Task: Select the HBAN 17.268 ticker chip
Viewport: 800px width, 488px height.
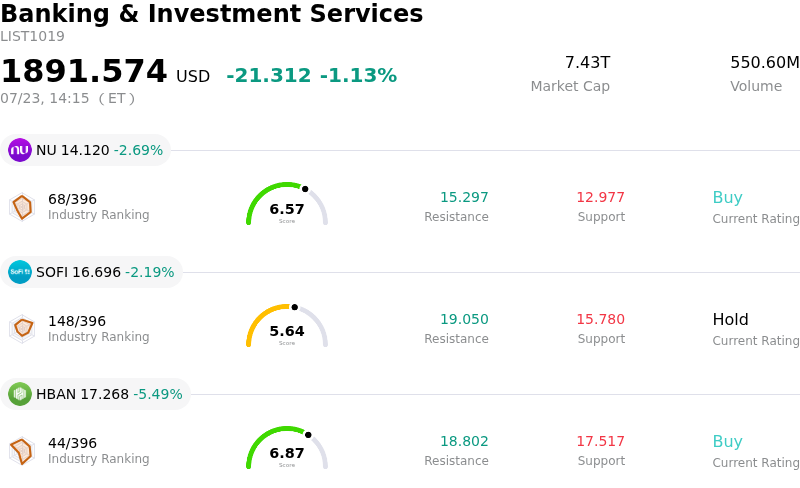Action: 95,394
